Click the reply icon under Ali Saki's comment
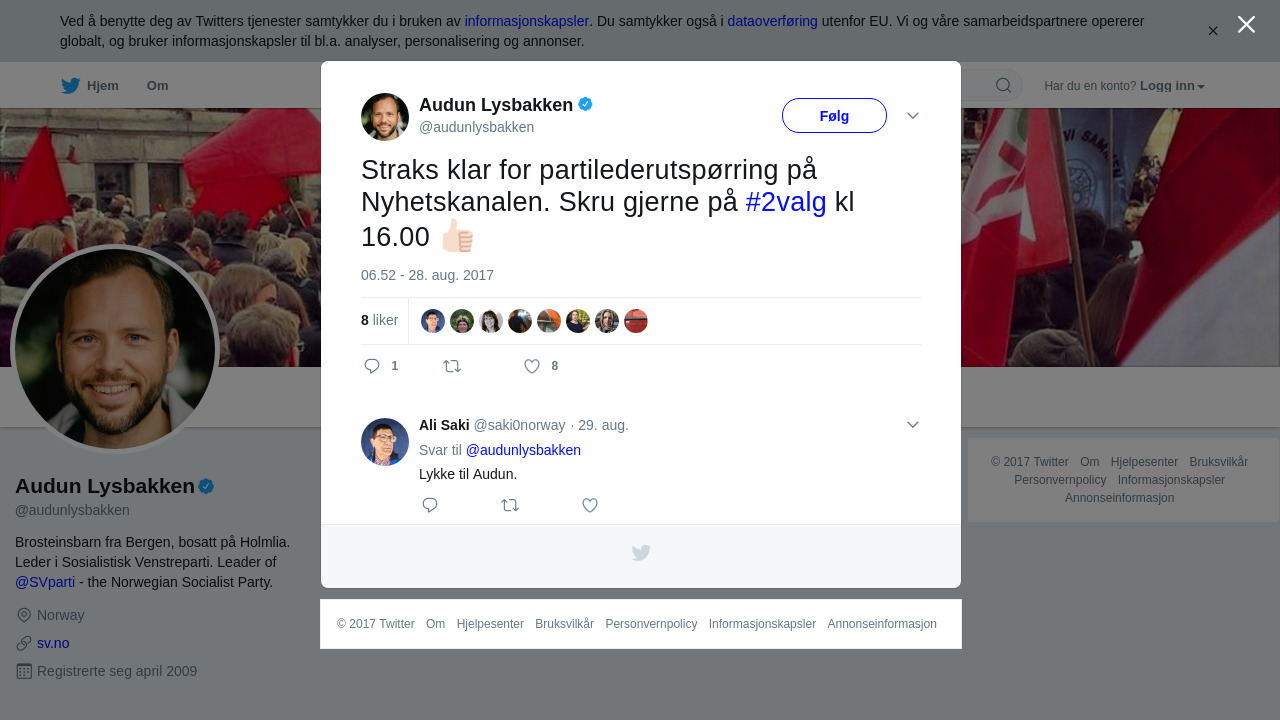 (430, 505)
